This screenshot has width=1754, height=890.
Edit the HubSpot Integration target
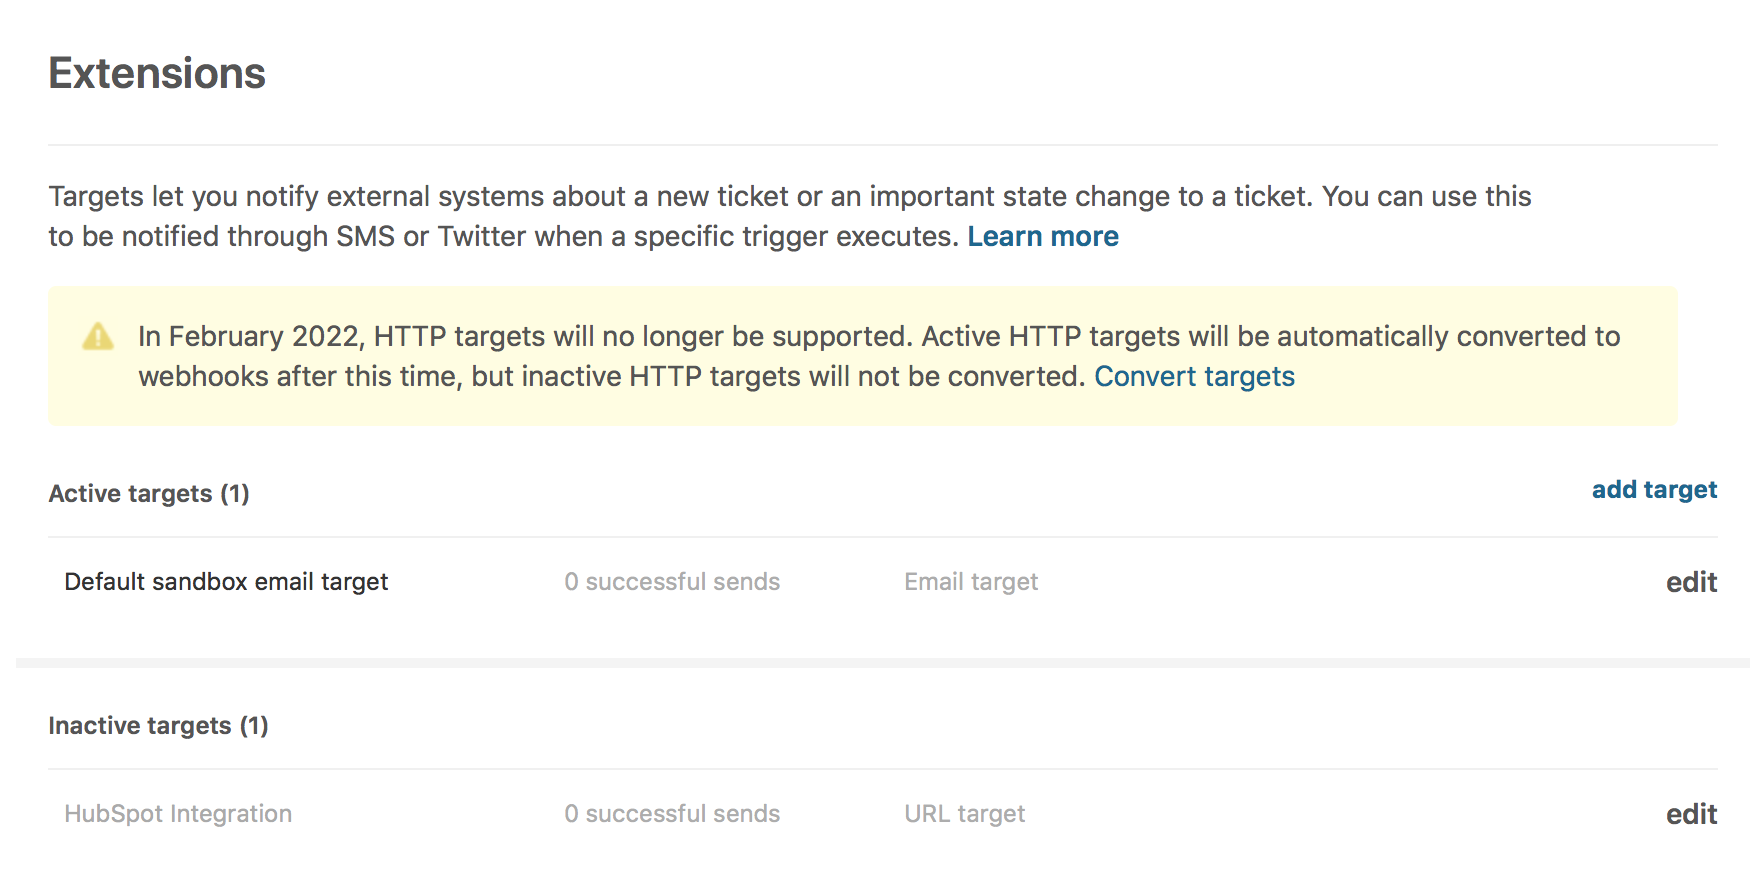pyautogui.click(x=1691, y=815)
